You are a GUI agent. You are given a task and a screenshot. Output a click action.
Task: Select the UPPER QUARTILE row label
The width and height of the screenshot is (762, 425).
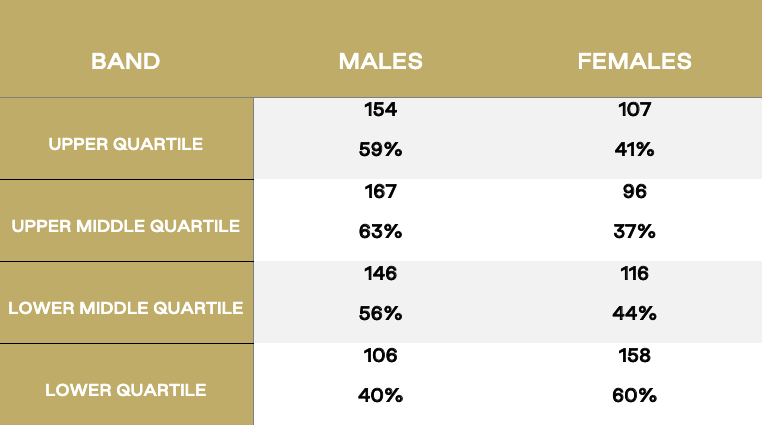(125, 144)
